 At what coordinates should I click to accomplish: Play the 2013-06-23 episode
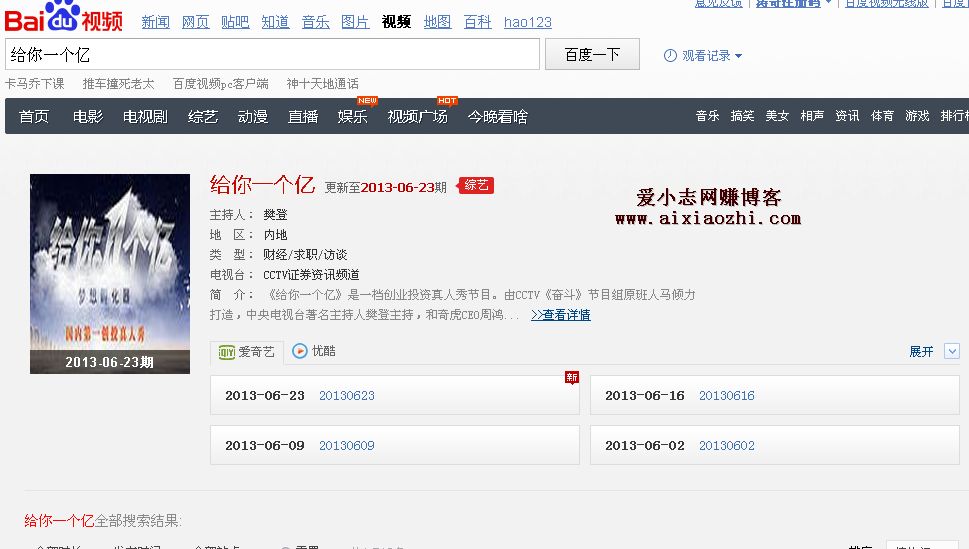(395, 395)
